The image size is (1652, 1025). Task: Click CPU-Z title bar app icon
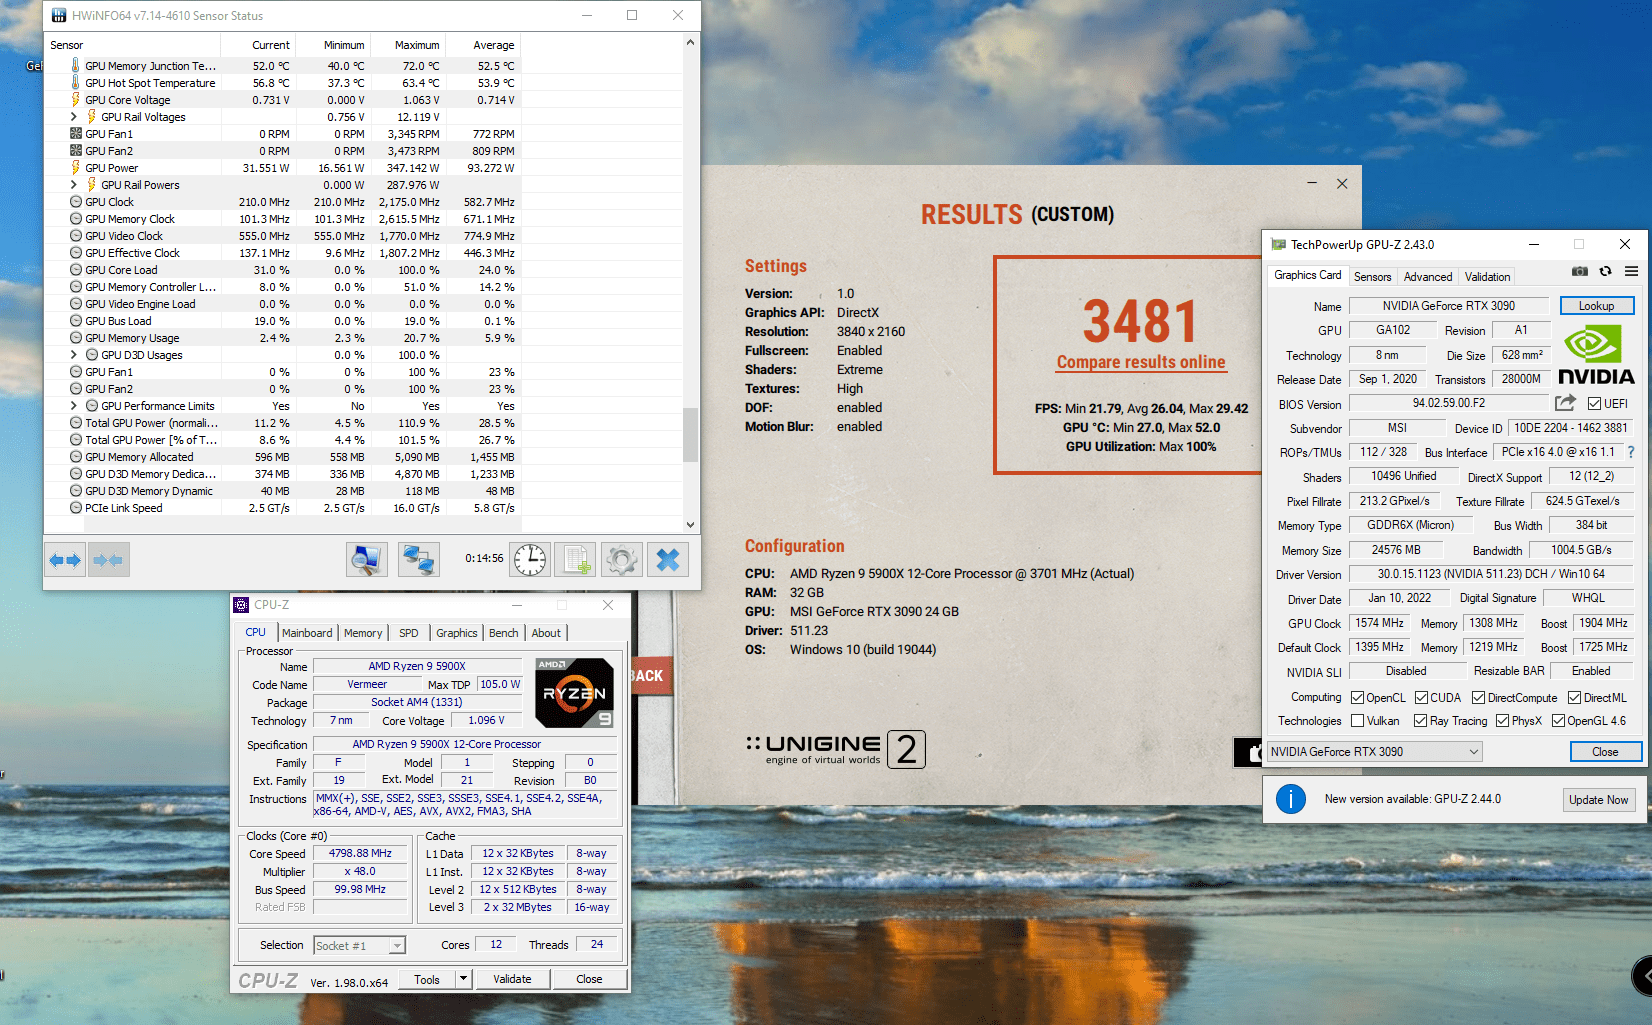pos(241,605)
